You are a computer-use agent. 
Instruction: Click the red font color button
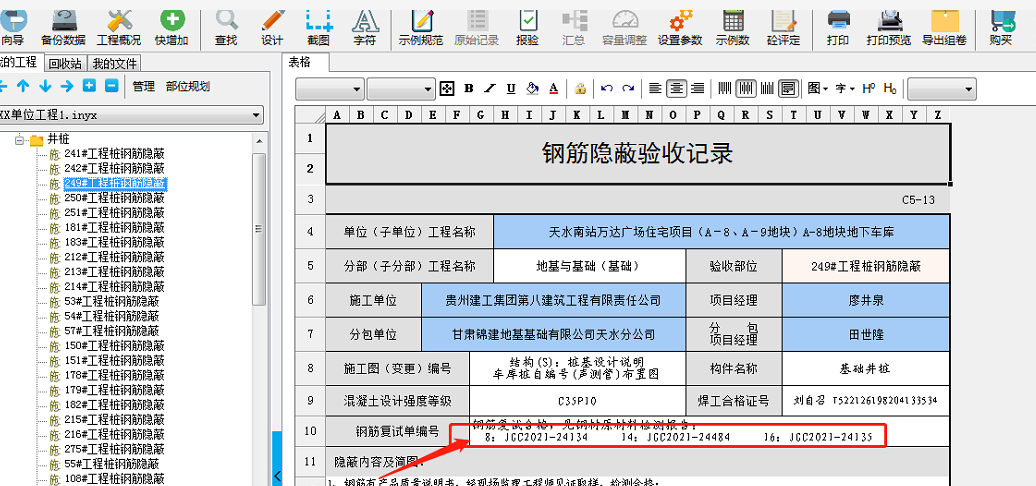[556, 88]
